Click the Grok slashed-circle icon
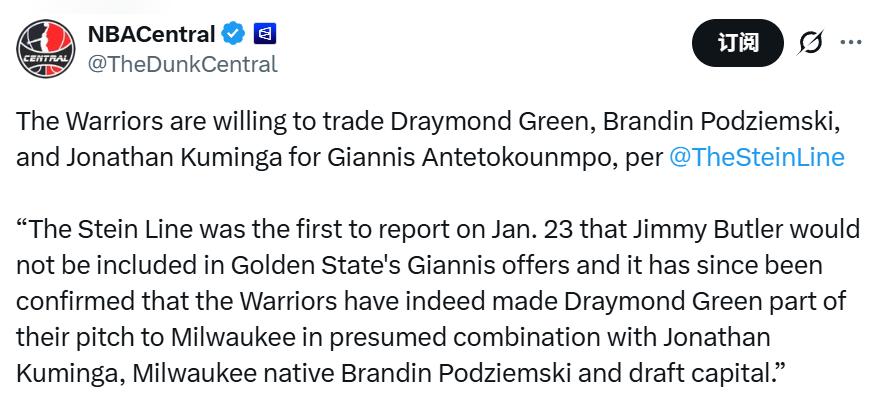887x419 pixels. point(810,43)
